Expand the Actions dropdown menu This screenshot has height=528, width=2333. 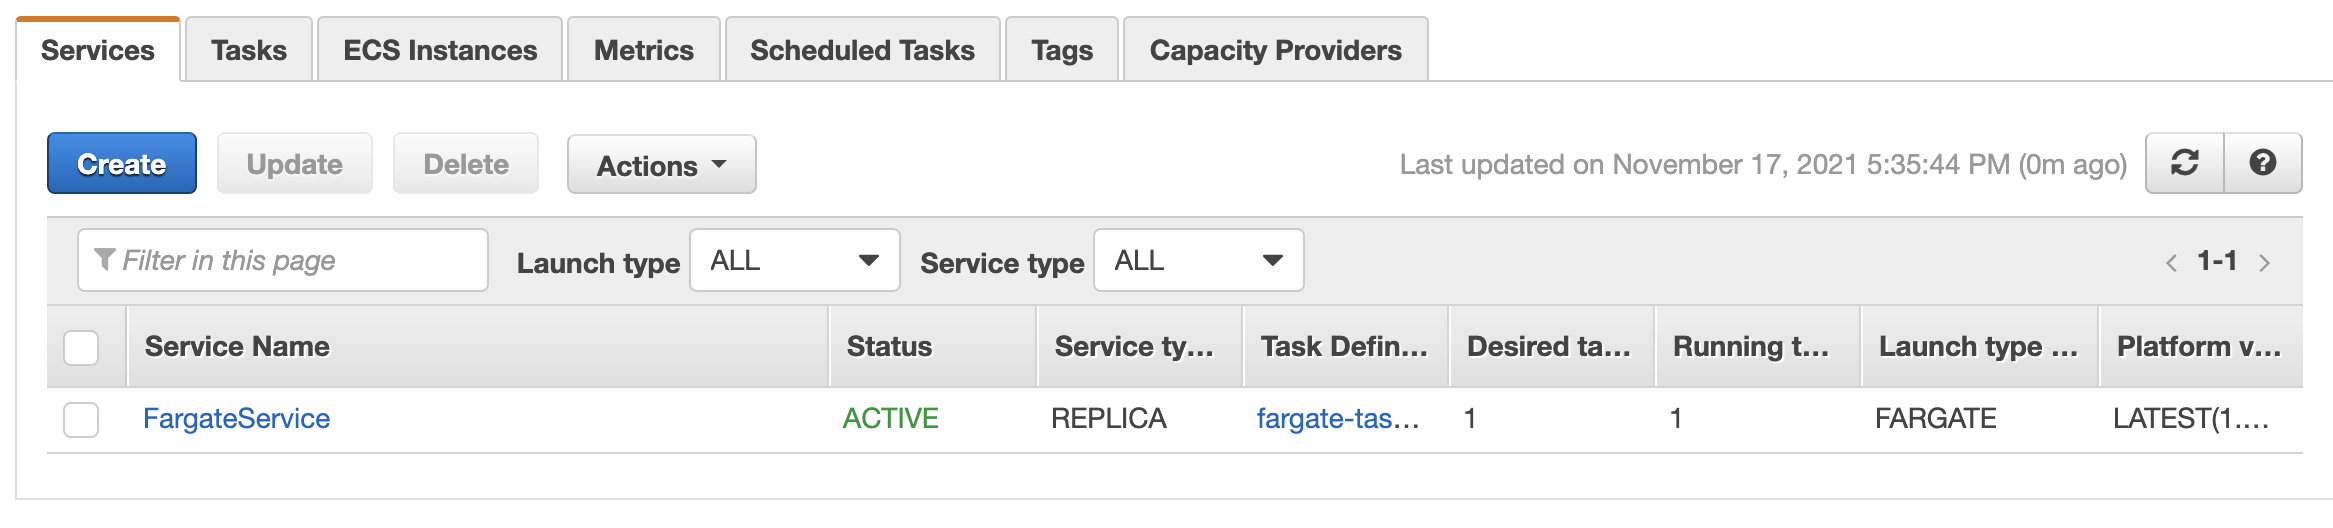[x=661, y=165]
